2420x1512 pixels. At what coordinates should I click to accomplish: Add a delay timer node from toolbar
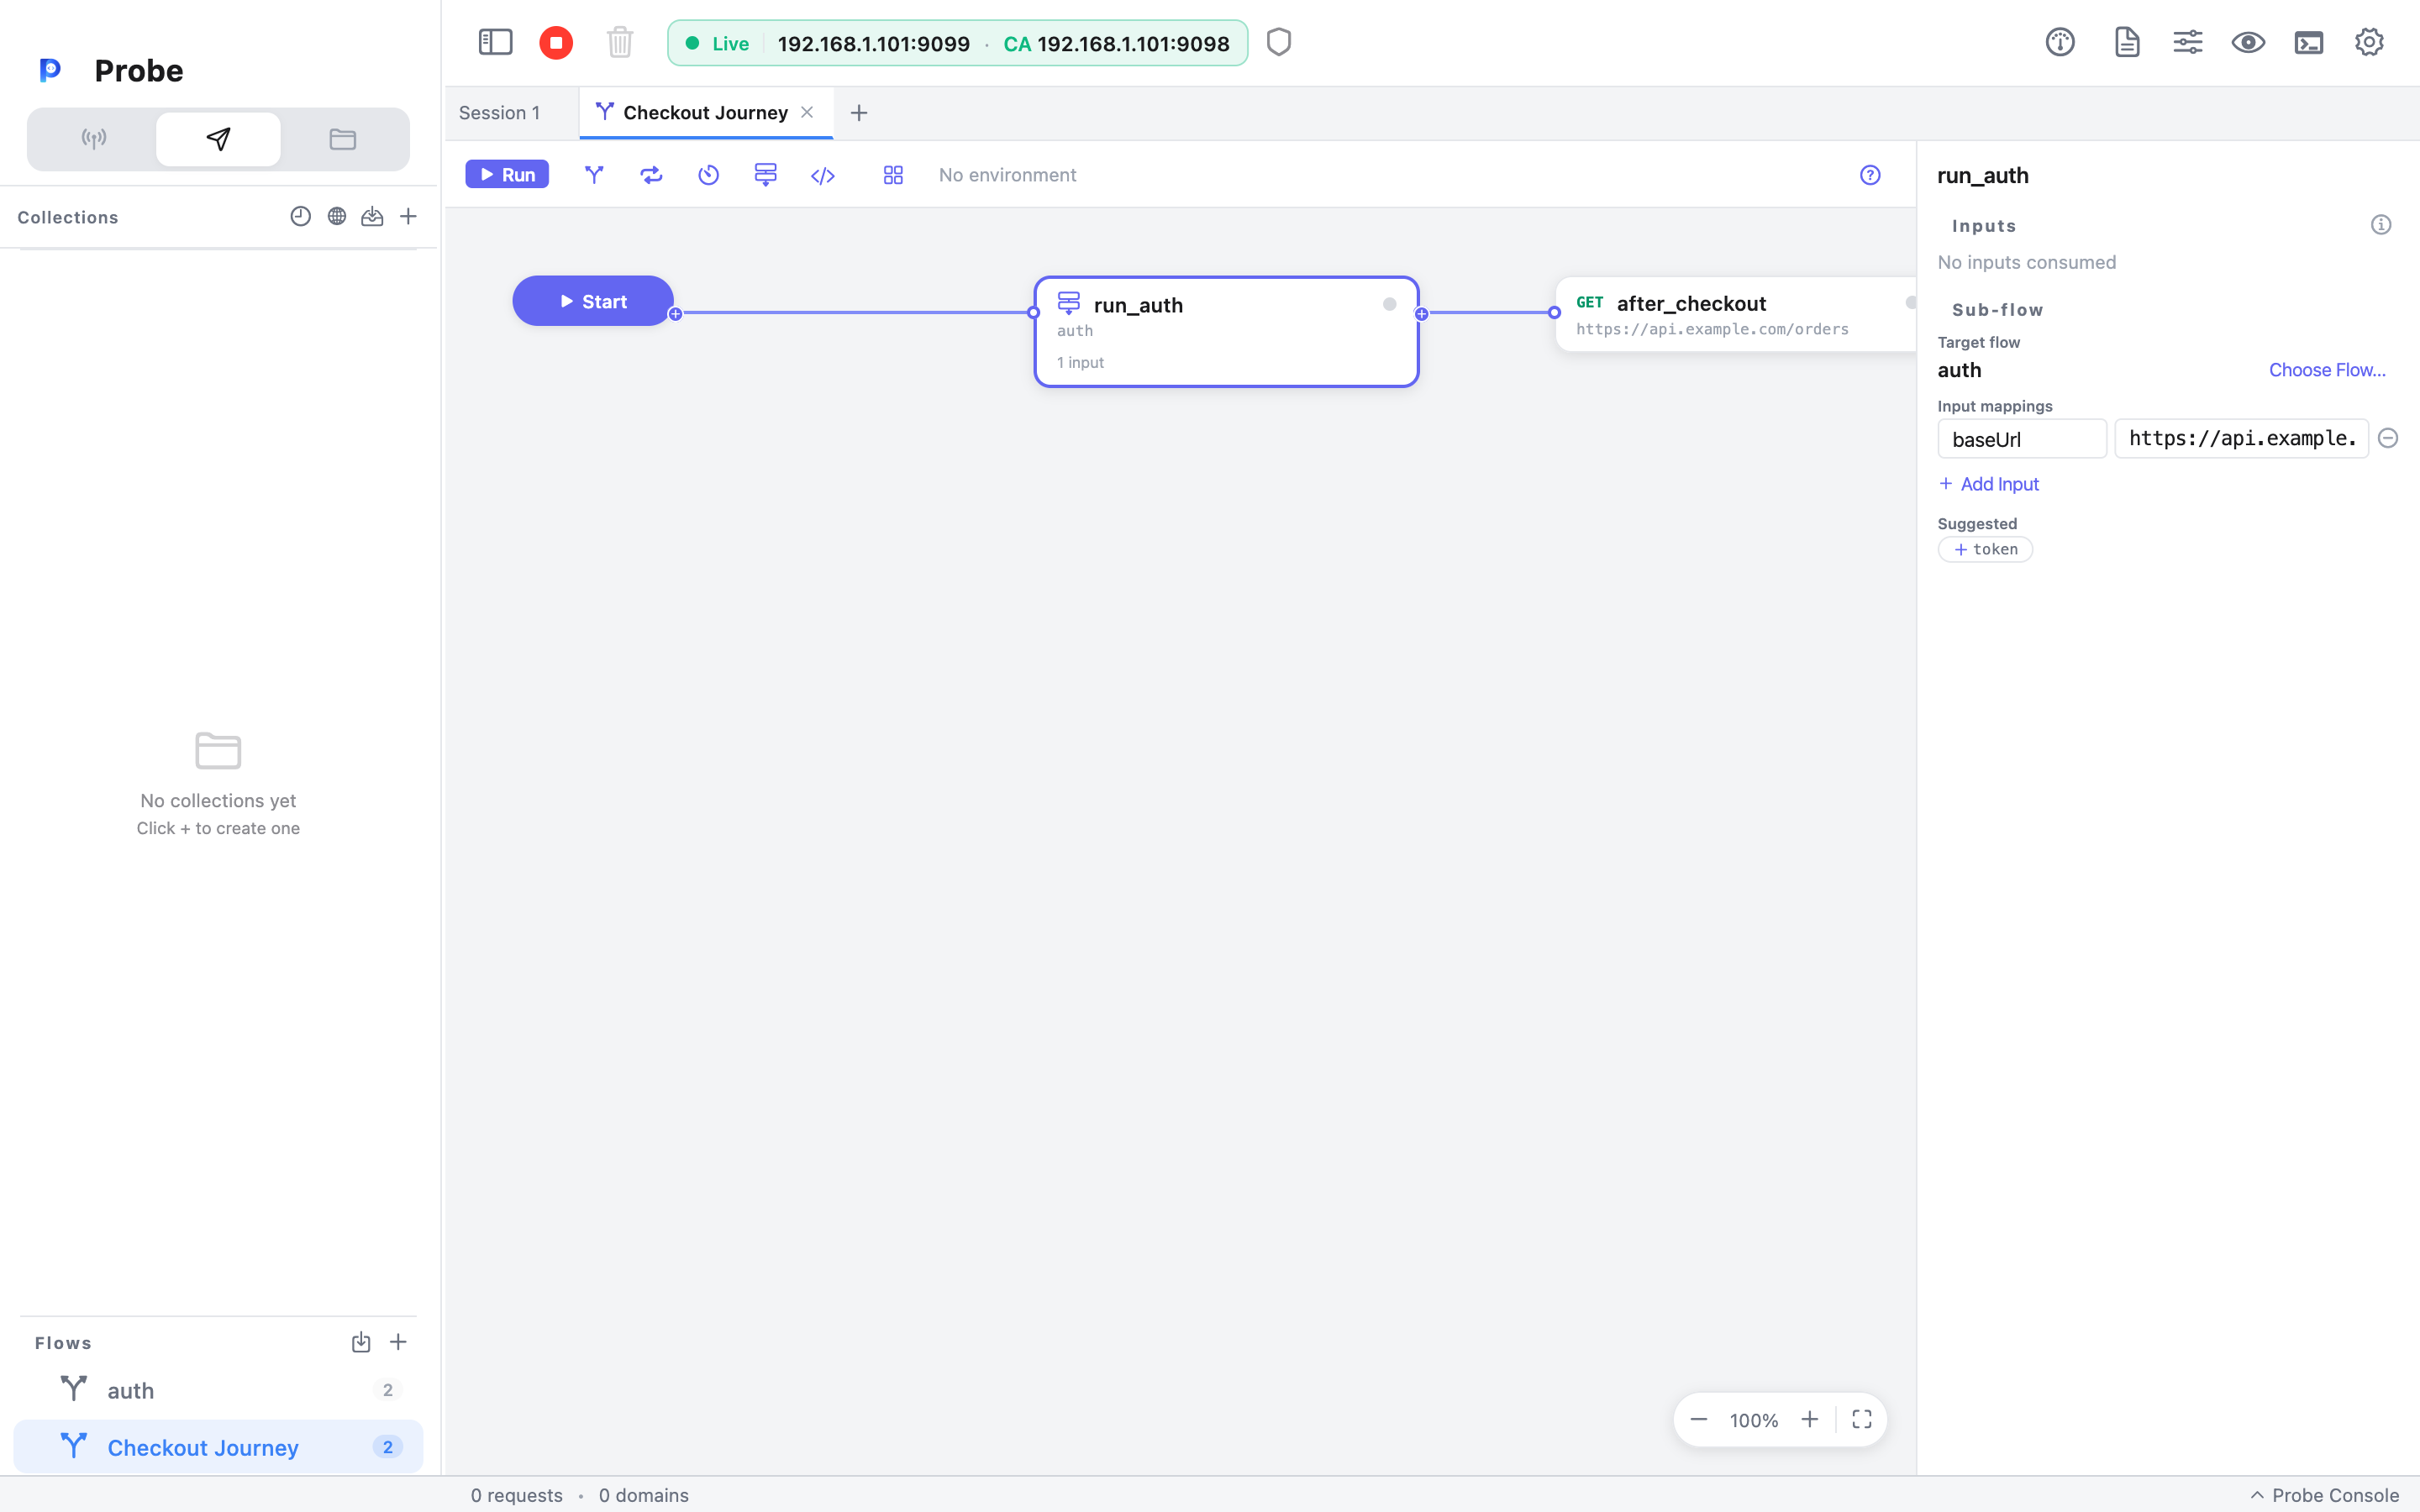click(709, 175)
